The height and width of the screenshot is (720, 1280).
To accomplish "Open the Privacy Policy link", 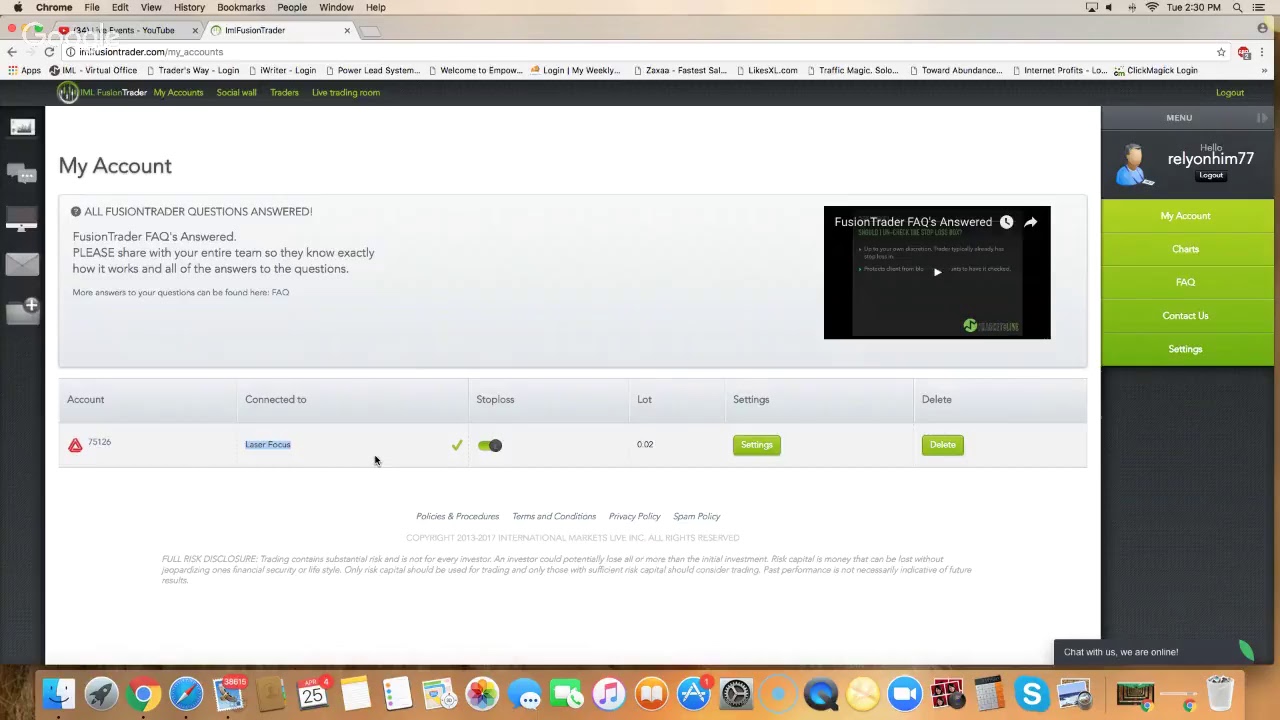I will (x=634, y=517).
